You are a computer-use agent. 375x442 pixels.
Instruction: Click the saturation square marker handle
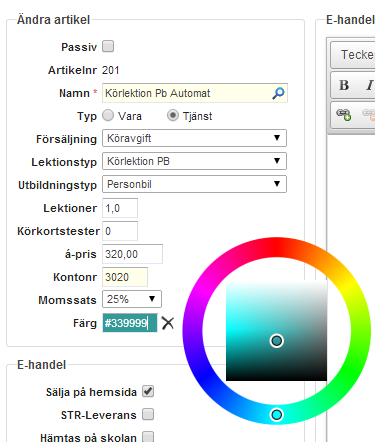(277, 341)
